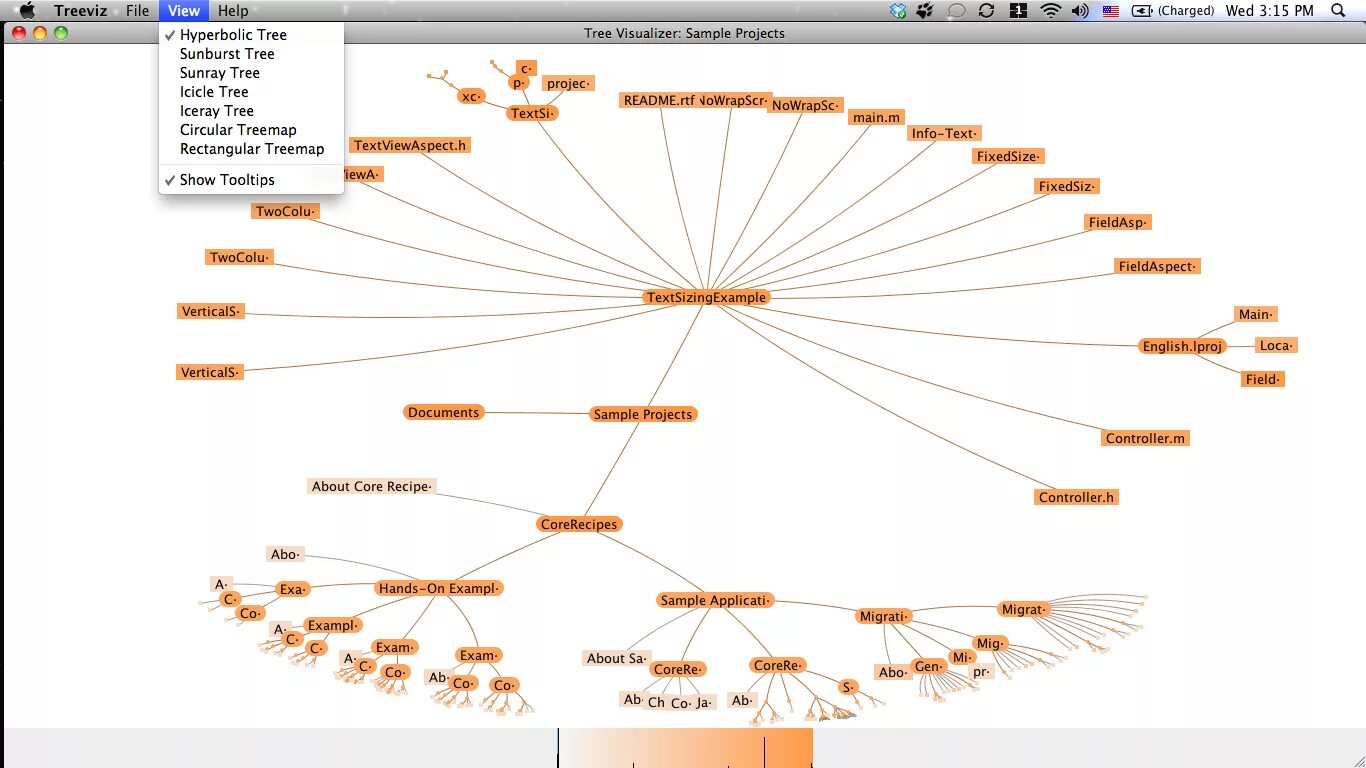Click the Dropbox-style box menu bar icon

point(898,11)
